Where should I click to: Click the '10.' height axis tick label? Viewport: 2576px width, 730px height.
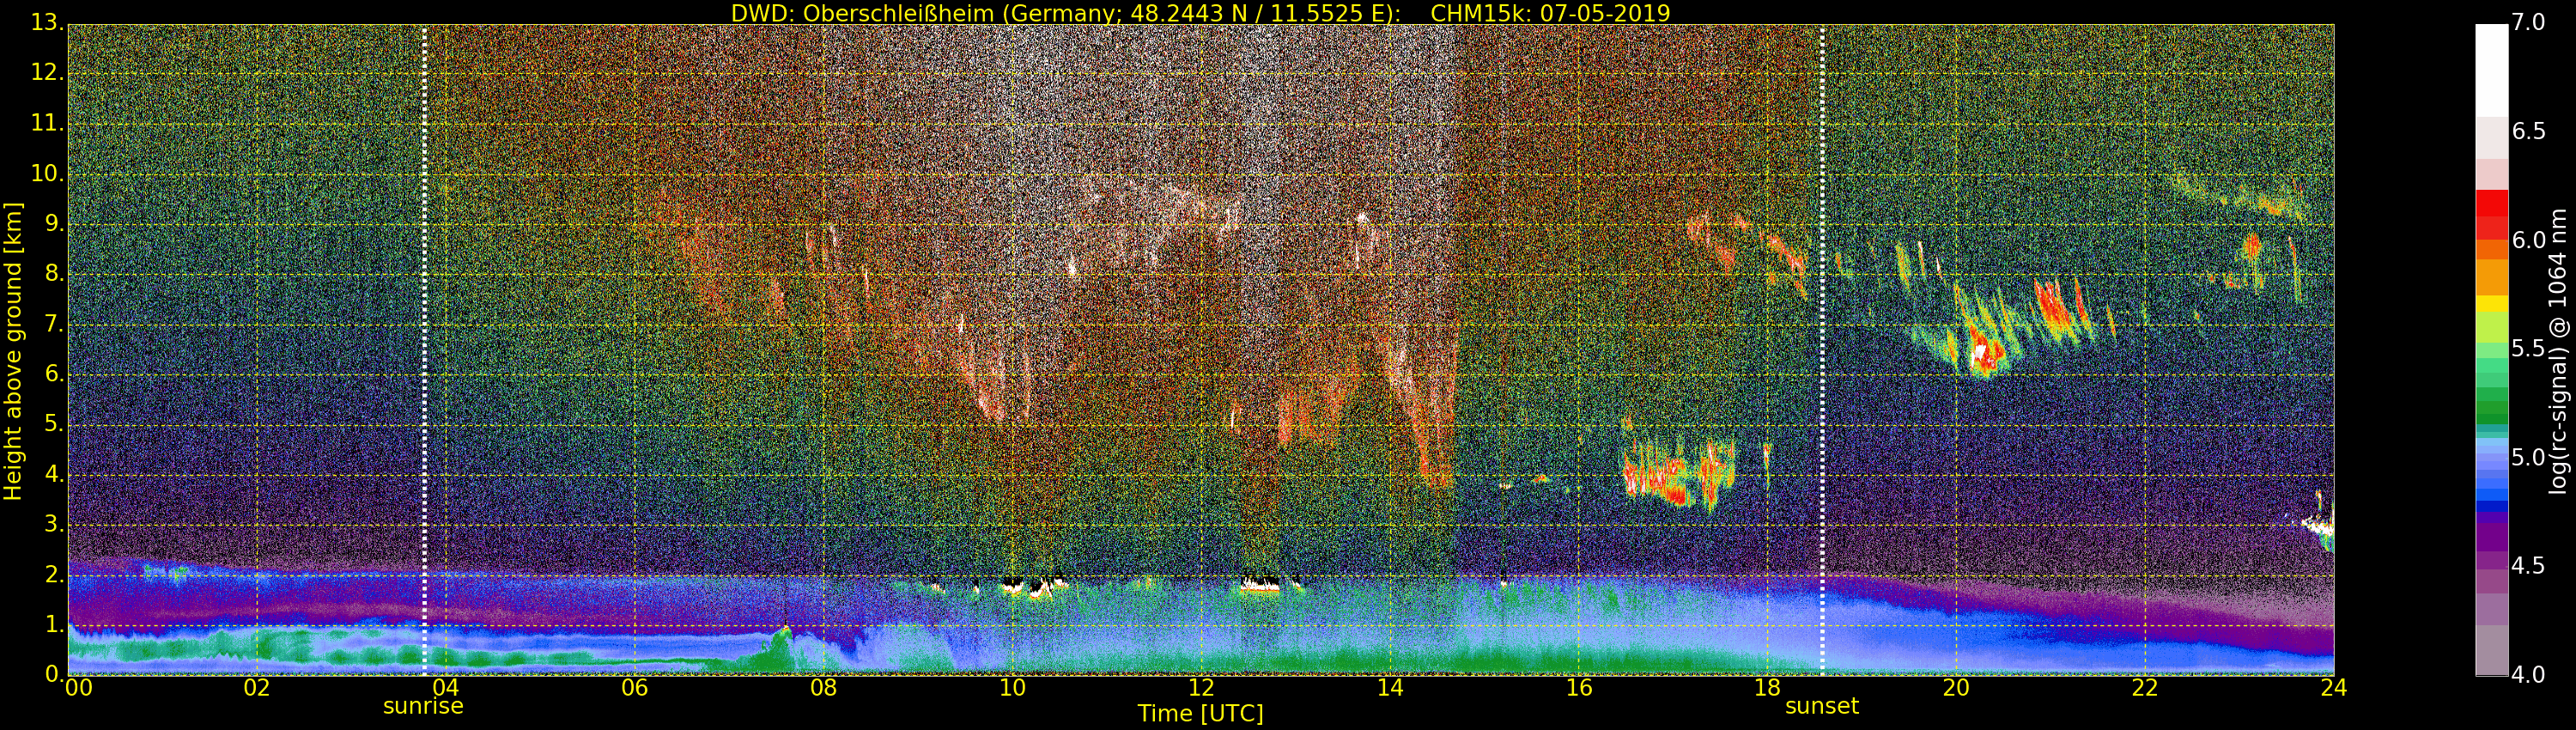point(47,173)
